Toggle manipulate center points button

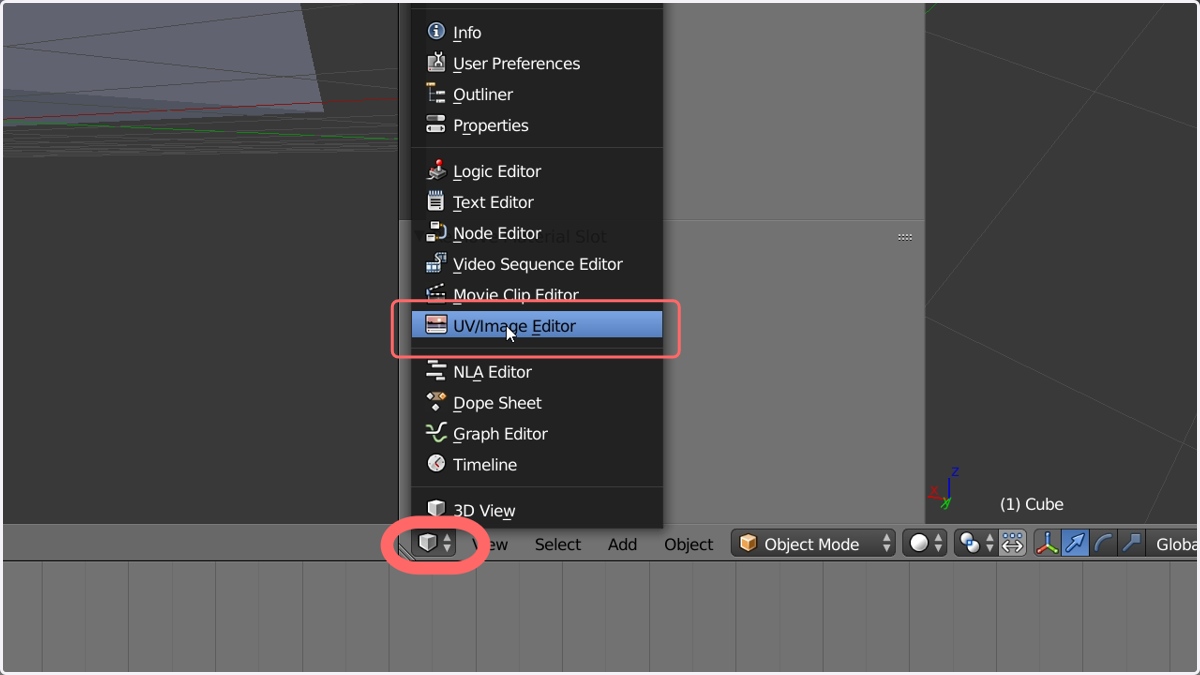click(x=1013, y=543)
